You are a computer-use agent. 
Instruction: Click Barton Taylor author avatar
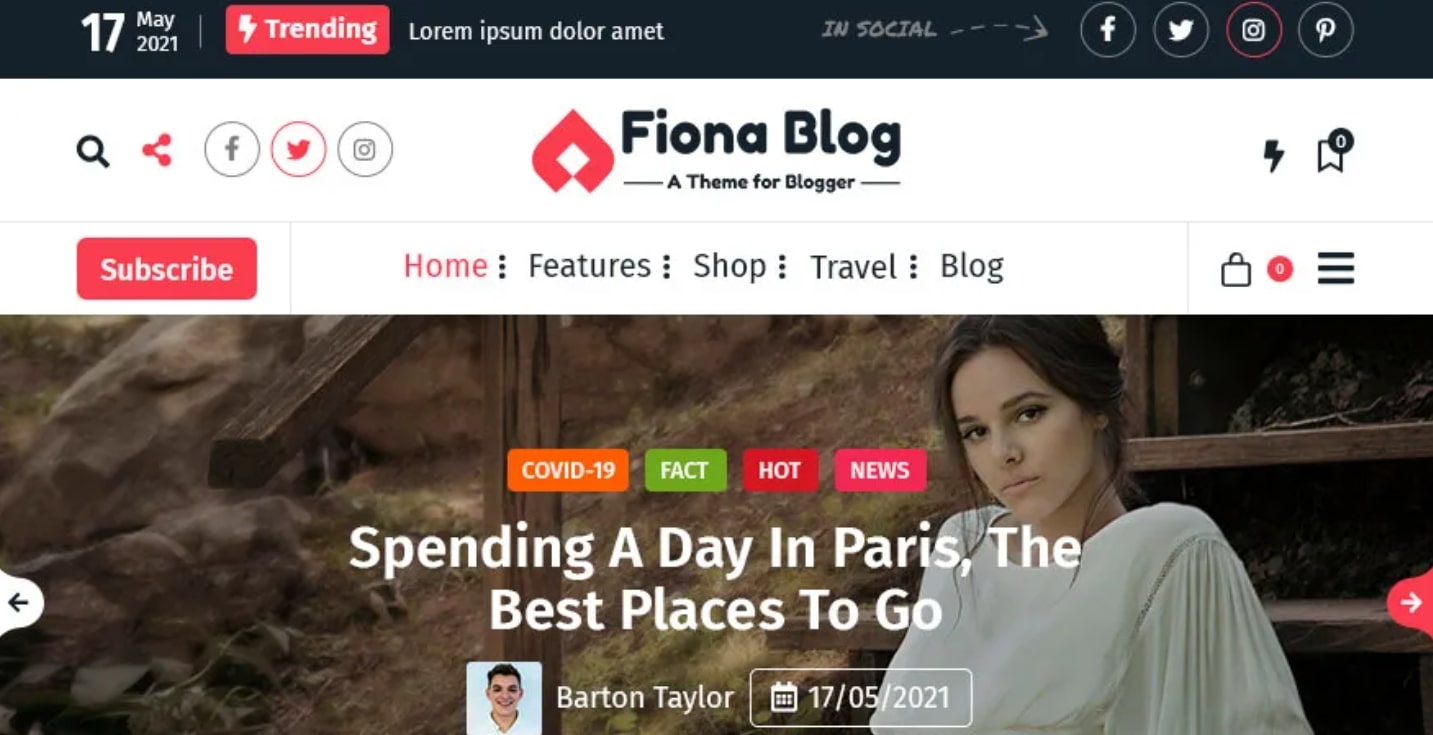point(504,698)
